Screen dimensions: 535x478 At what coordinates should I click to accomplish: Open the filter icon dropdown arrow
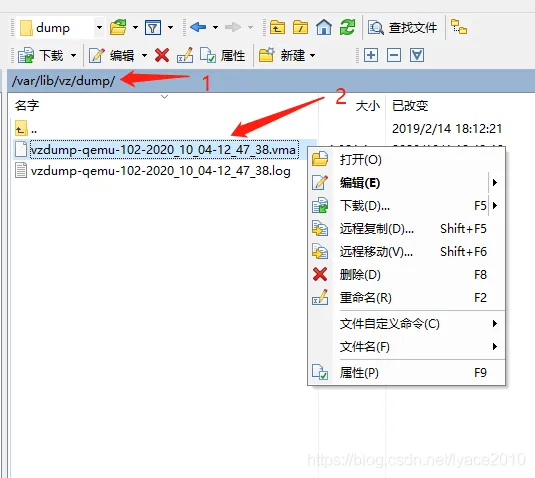(x=170, y=27)
